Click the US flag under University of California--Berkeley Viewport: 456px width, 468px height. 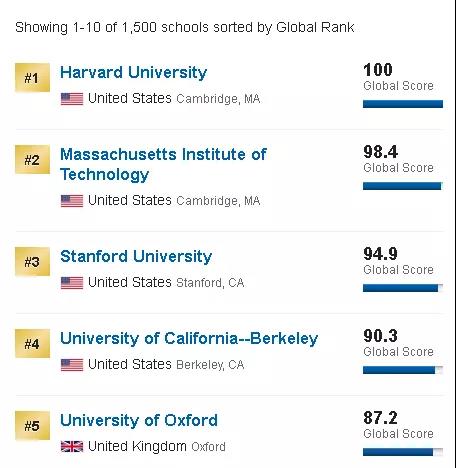(x=72, y=365)
